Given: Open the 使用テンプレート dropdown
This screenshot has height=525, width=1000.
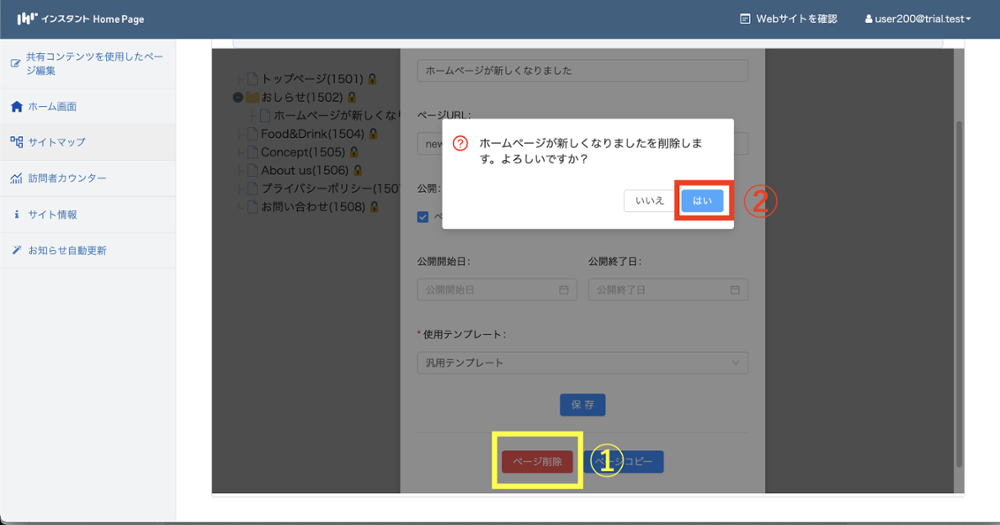Looking at the screenshot, I should [582, 362].
